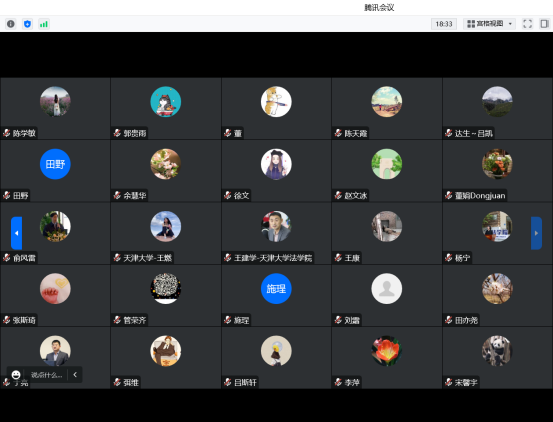This screenshot has height=422, width=553.
Task: Select the 田野 blue avatar tile
Action: [55, 164]
